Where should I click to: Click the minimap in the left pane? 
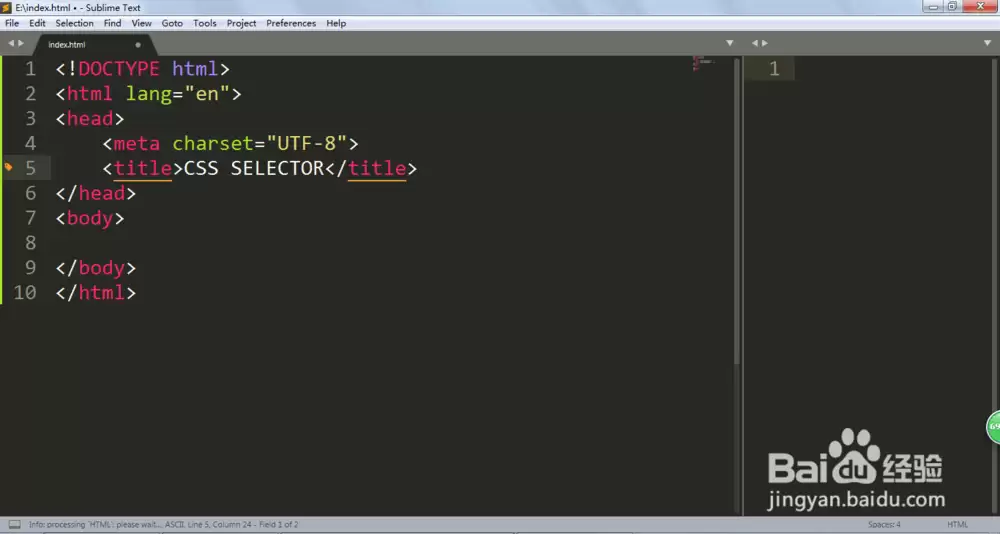703,64
